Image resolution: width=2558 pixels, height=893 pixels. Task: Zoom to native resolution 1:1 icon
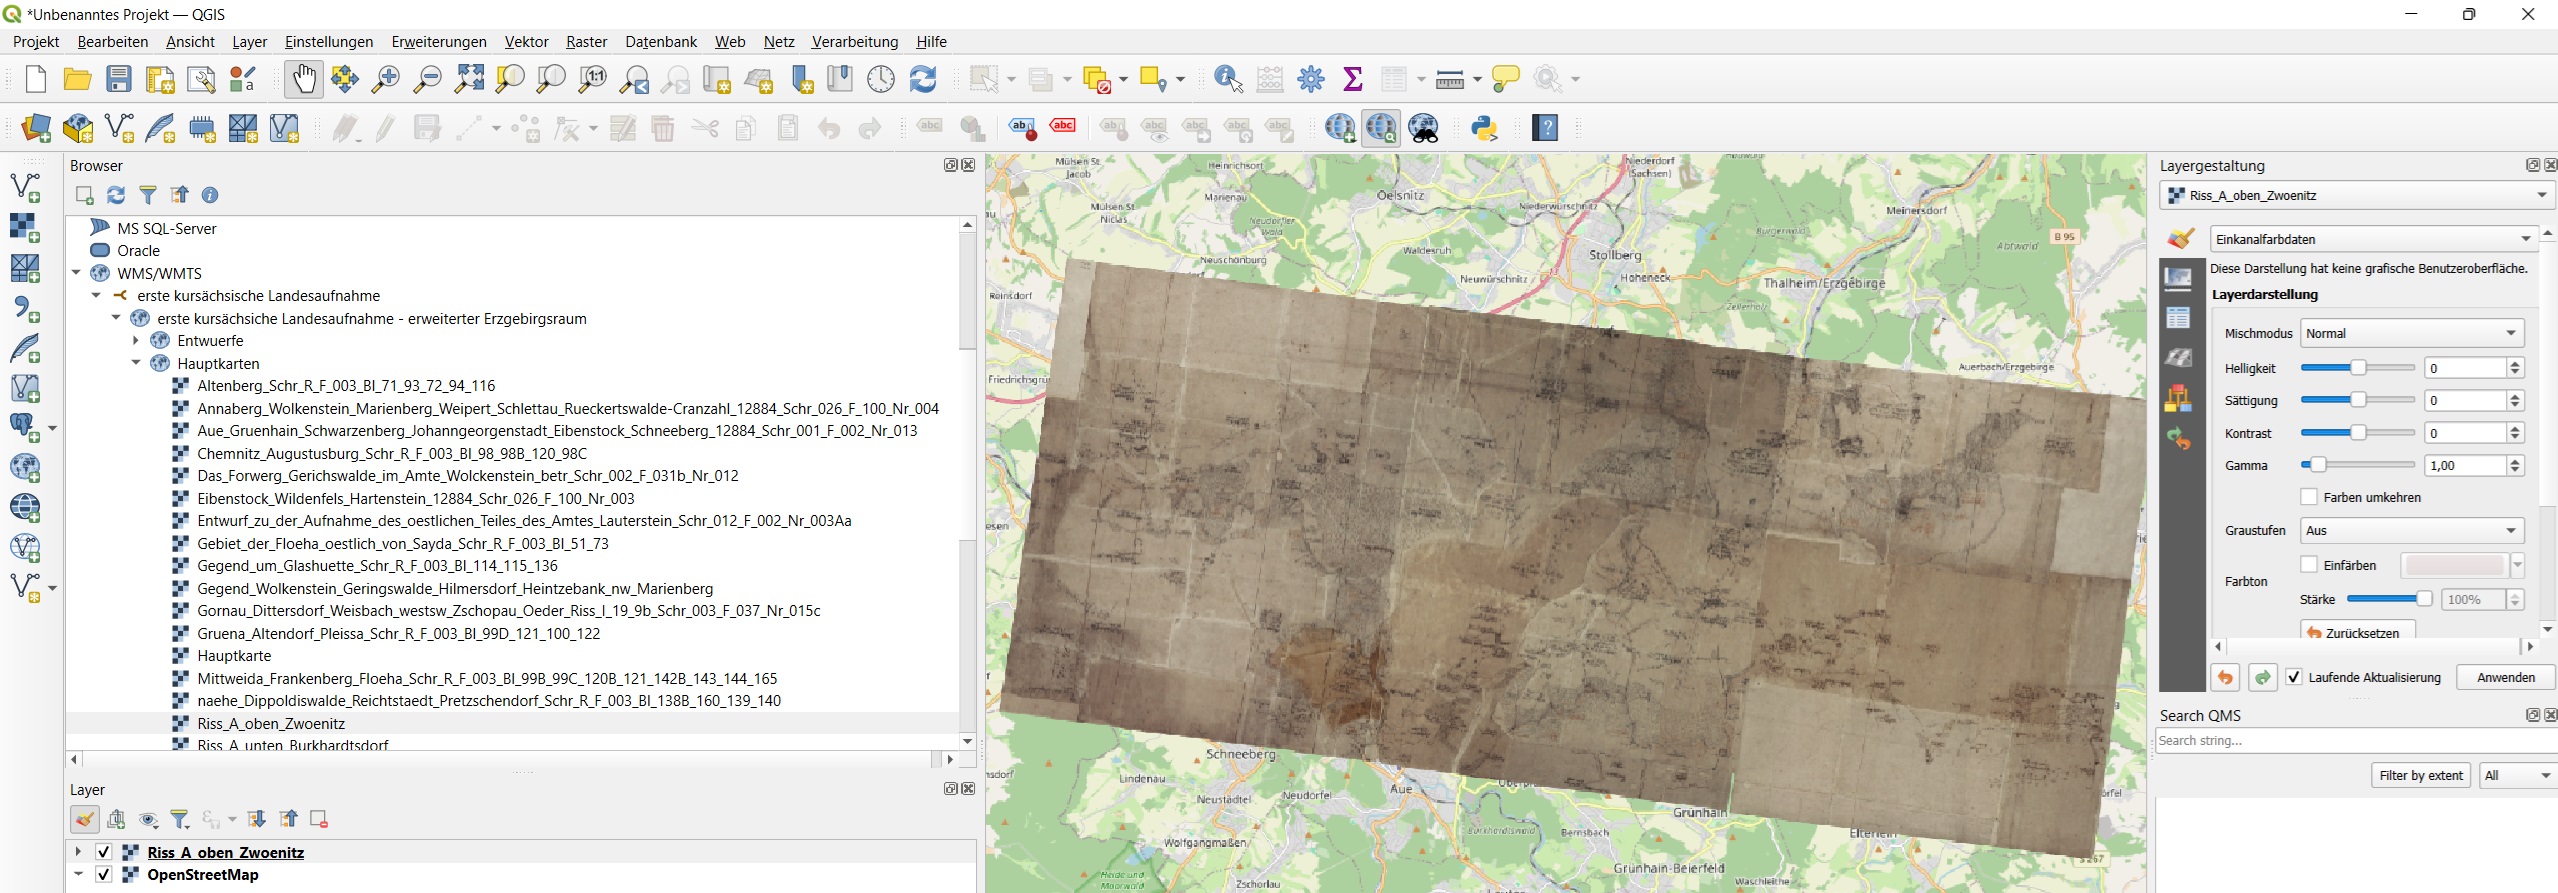click(593, 79)
